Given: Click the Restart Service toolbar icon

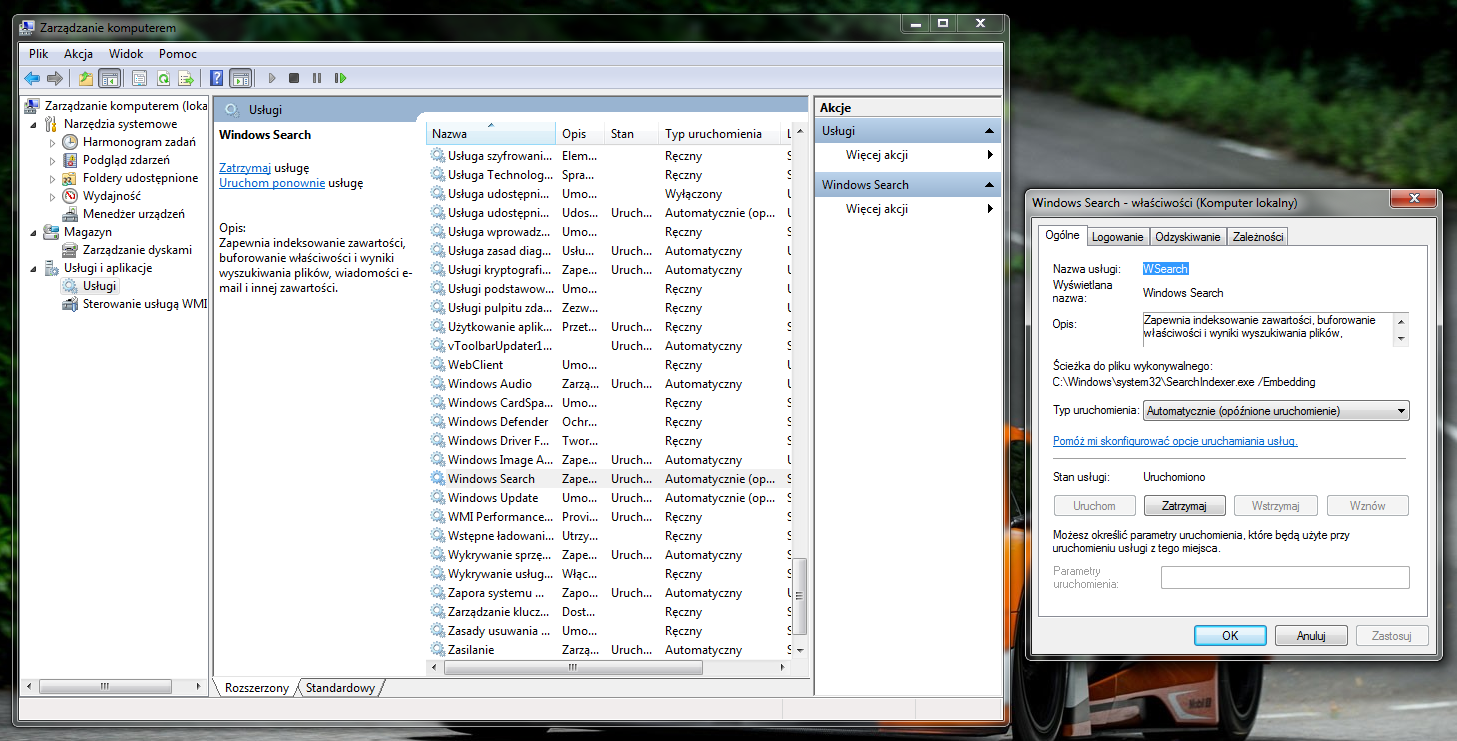Looking at the screenshot, I should click(340, 78).
